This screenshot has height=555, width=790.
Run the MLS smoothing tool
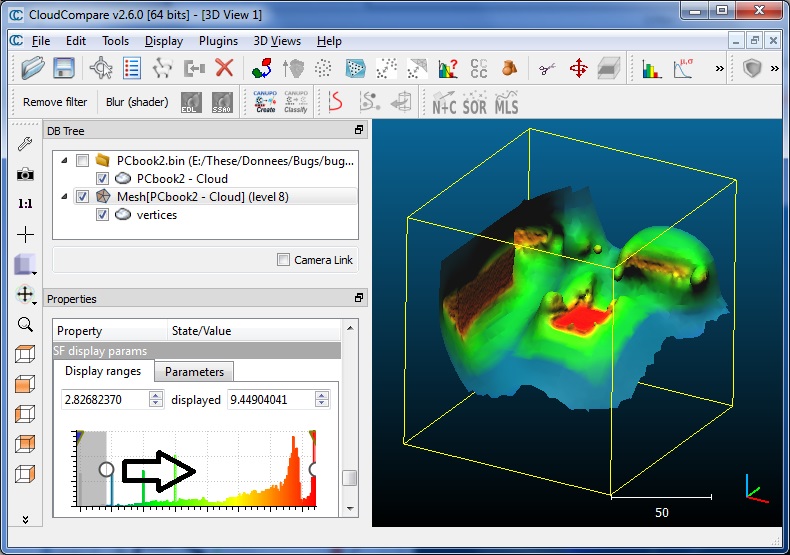[x=506, y=103]
